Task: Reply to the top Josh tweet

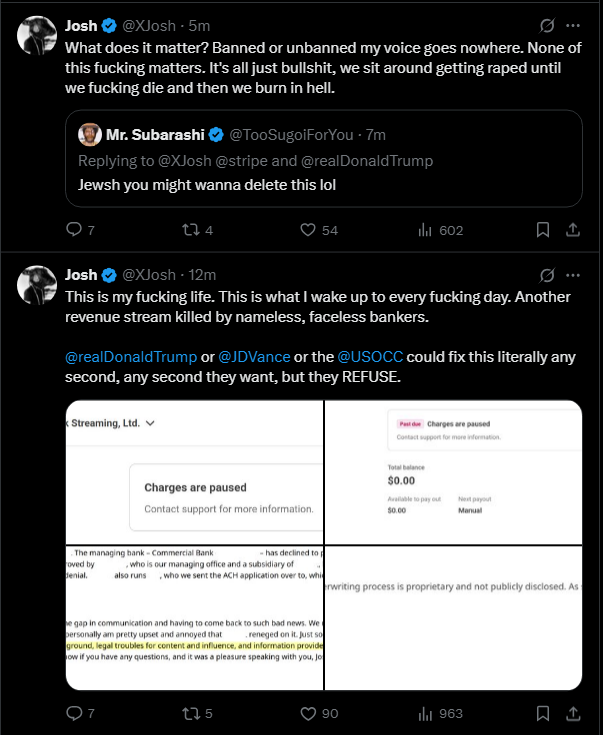Action: (73, 230)
